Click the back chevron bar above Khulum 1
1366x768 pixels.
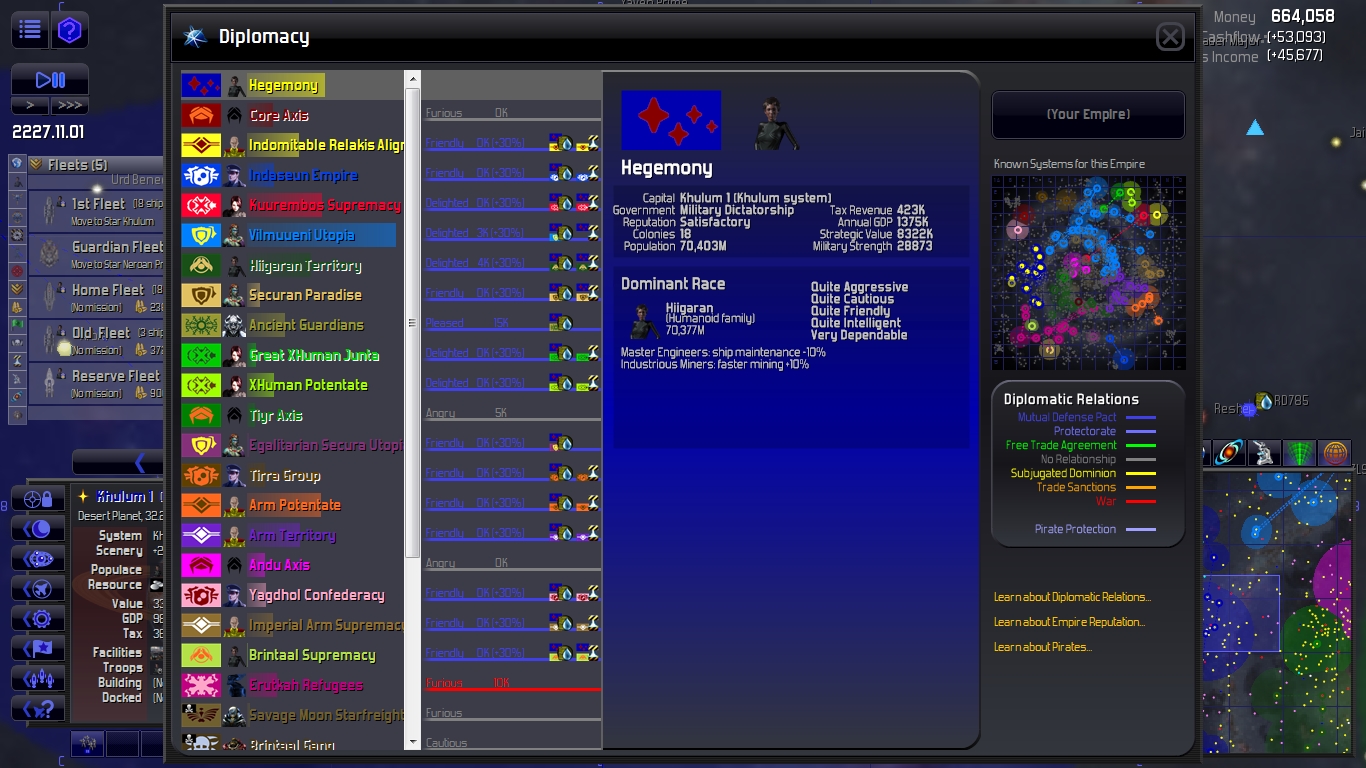118,462
